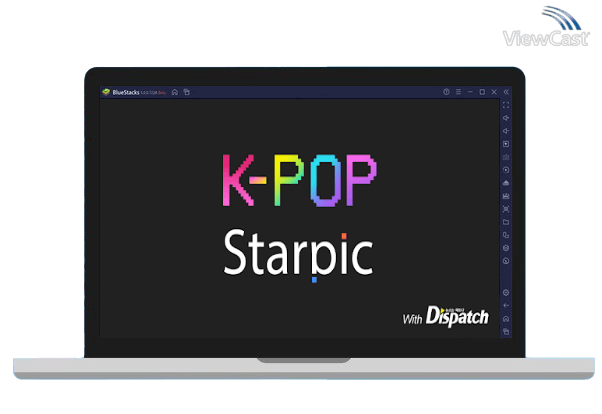Click the play-in-square icon in side toolbar
Viewport: 602px width, 414px height.
point(506,144)
